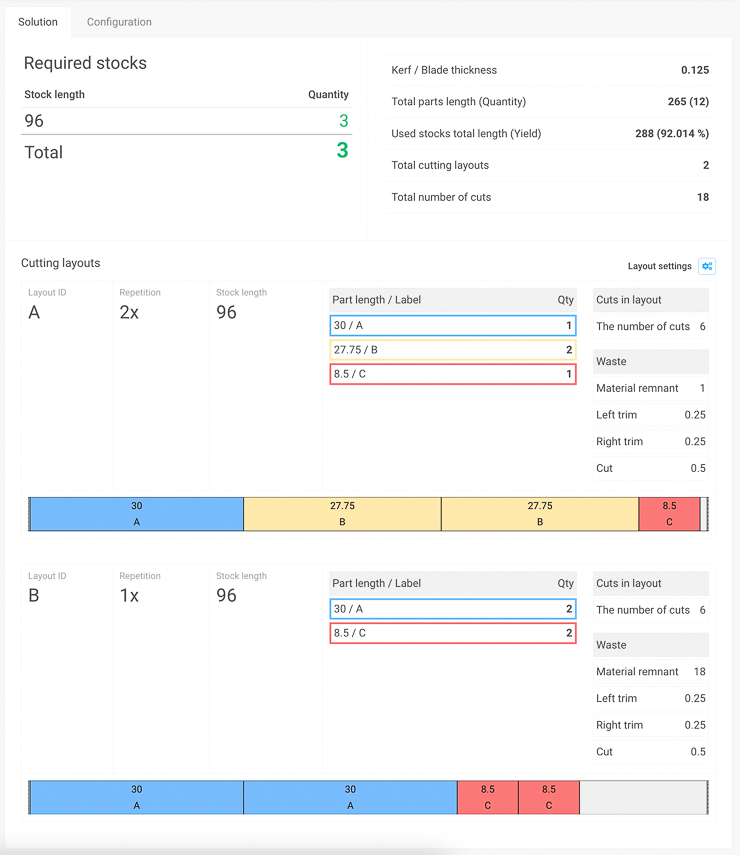
Task: Click the first yellow 27.75 B segment
Action: point(342,514)
